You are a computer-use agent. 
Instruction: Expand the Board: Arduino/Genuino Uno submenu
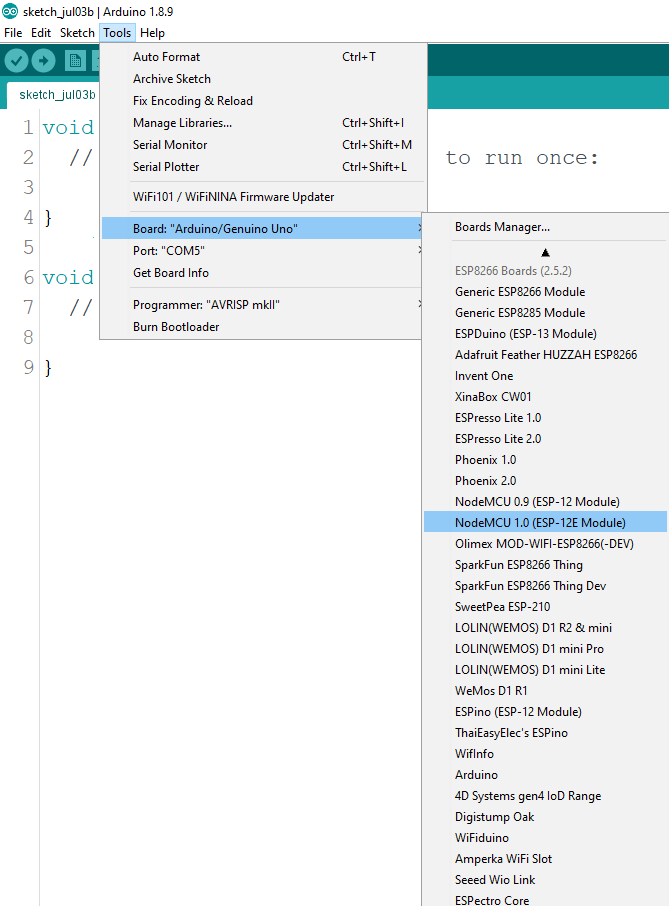tap(263, 228)
